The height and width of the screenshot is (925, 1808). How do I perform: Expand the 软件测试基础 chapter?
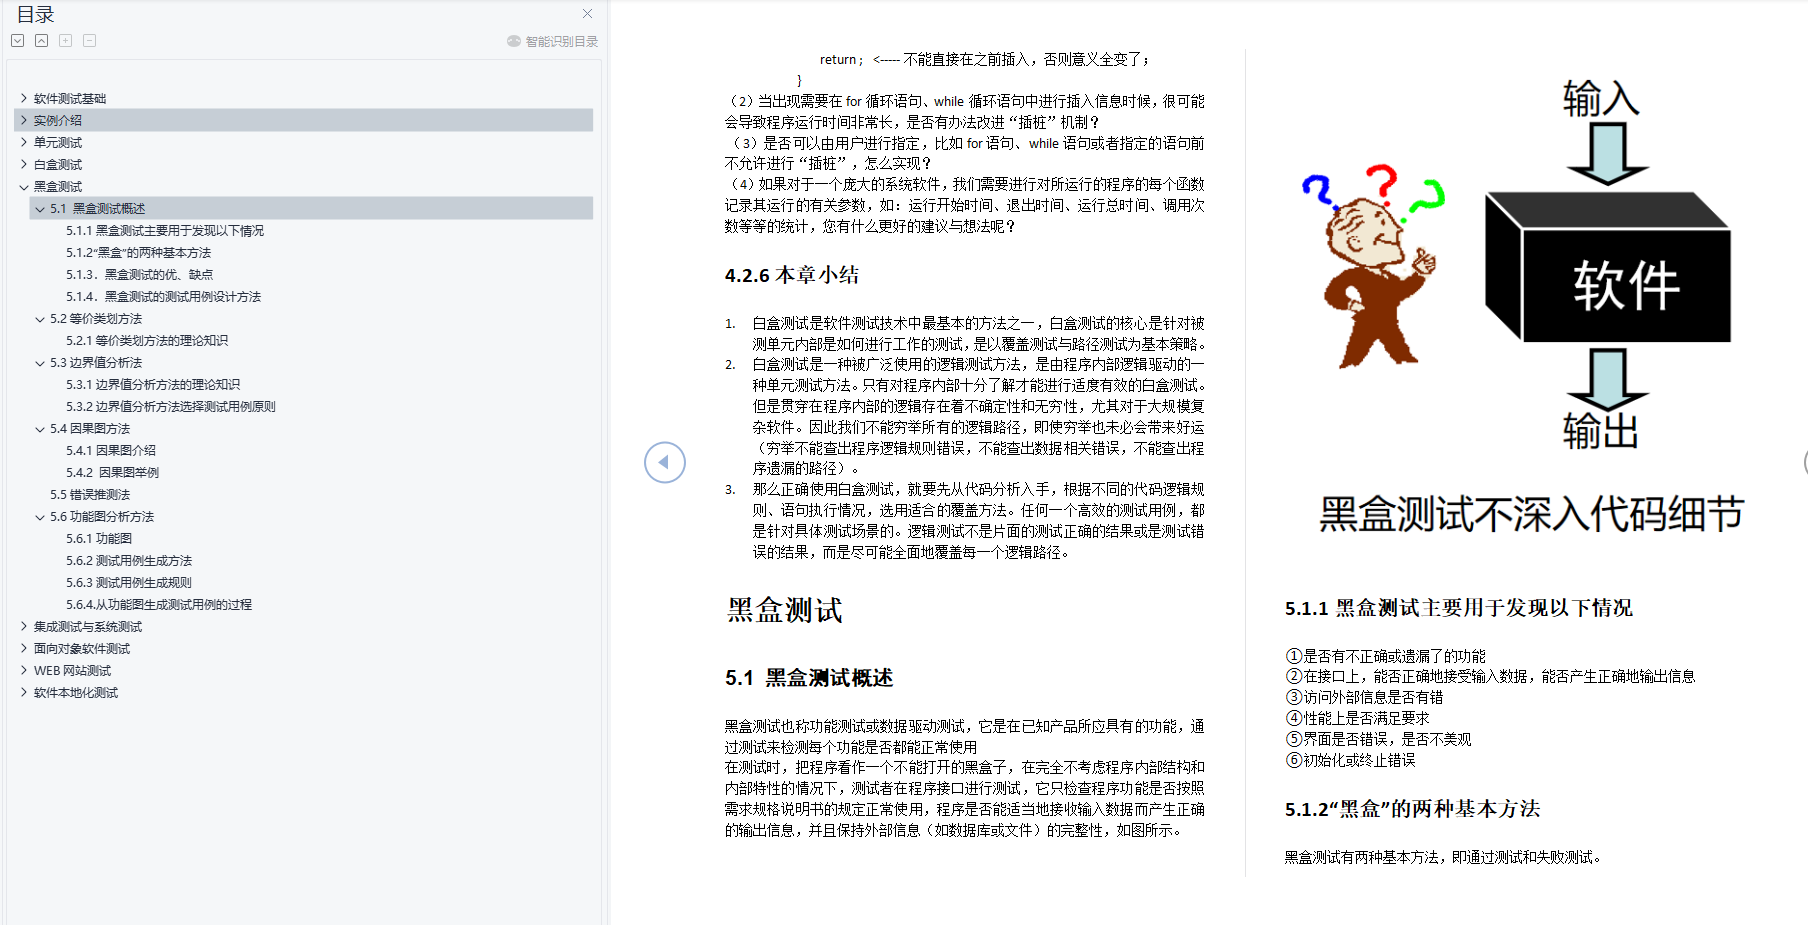24,97
